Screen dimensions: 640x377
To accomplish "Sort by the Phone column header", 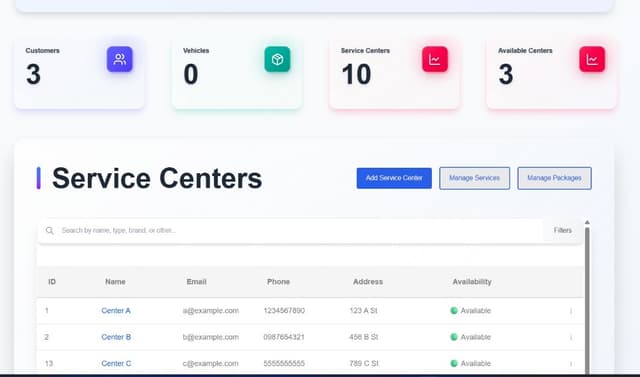I will click(x=278, y=282).
